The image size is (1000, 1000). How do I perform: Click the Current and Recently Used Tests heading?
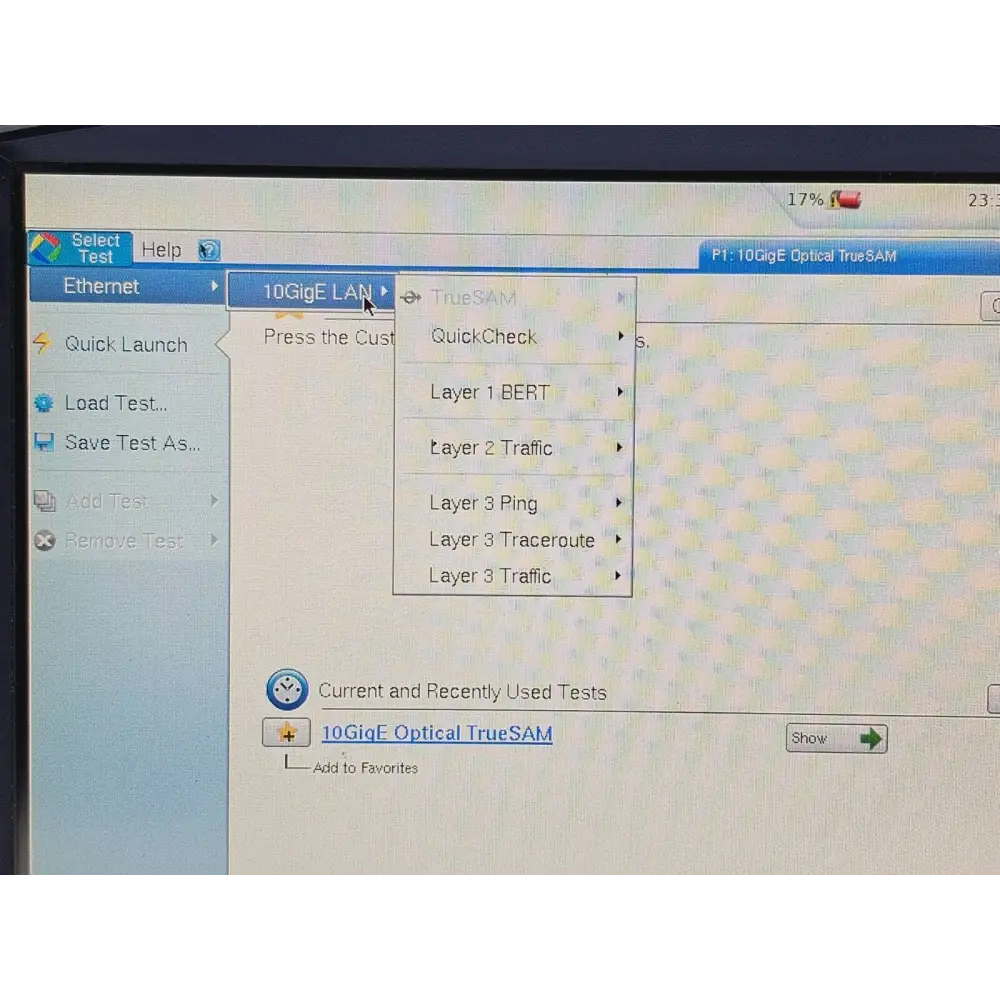point(462,691)
